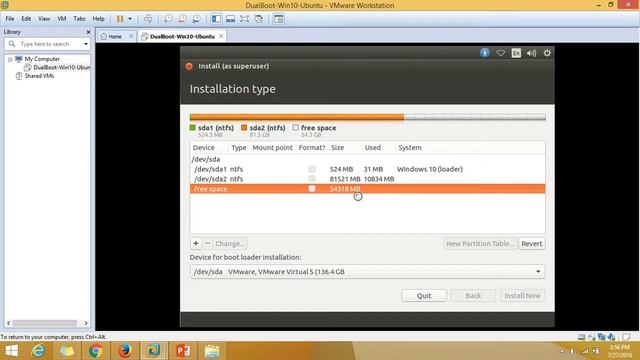Open the Tabs menu
This screenshot has width=640, height=360.
[x=79, y=19]
